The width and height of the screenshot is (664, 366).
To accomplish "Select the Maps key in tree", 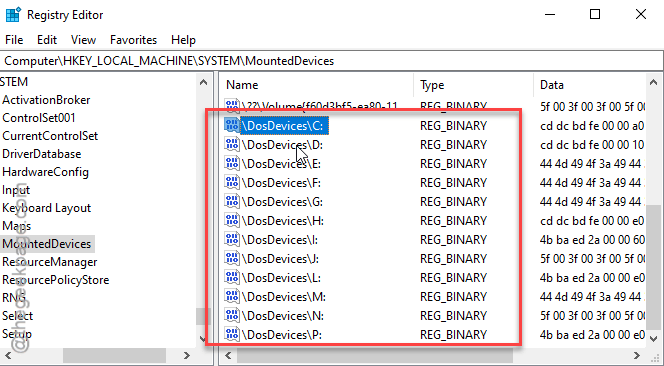I will (17, 226).
